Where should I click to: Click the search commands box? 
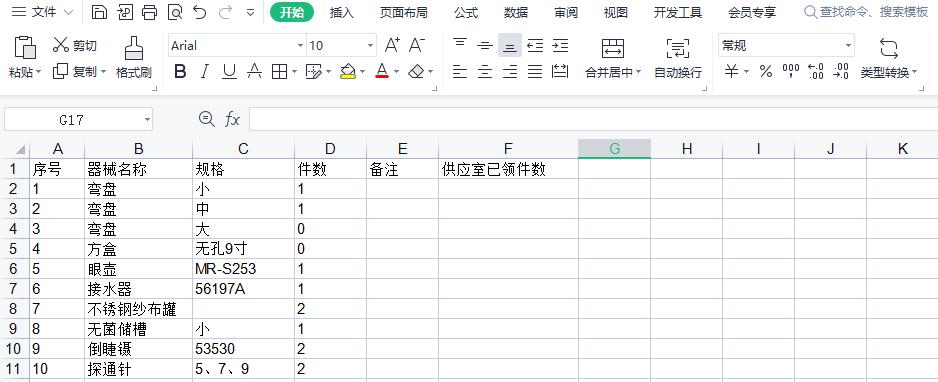866,12
